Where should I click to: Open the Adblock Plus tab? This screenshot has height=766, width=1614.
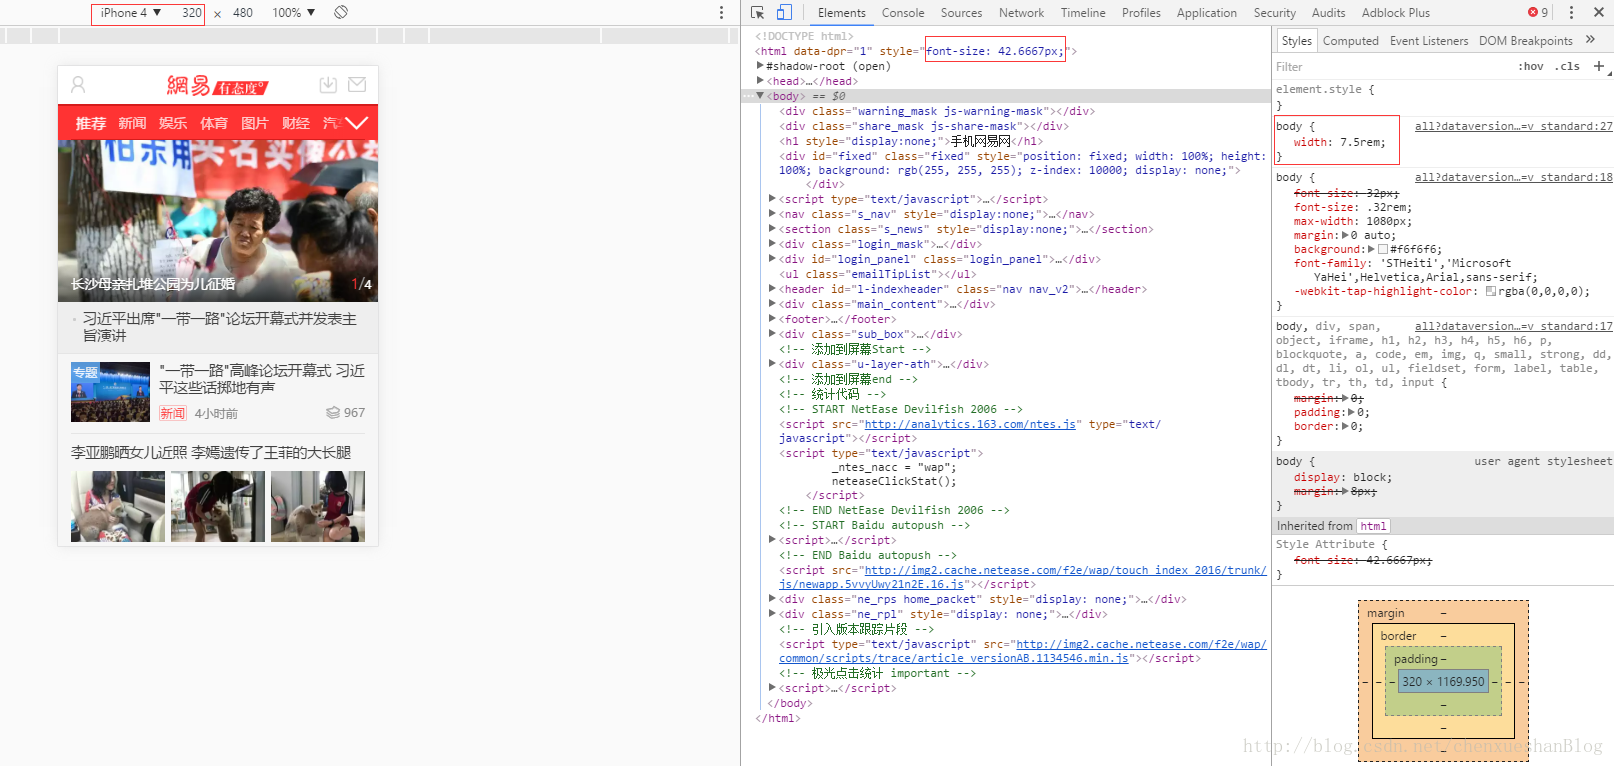1395,13
